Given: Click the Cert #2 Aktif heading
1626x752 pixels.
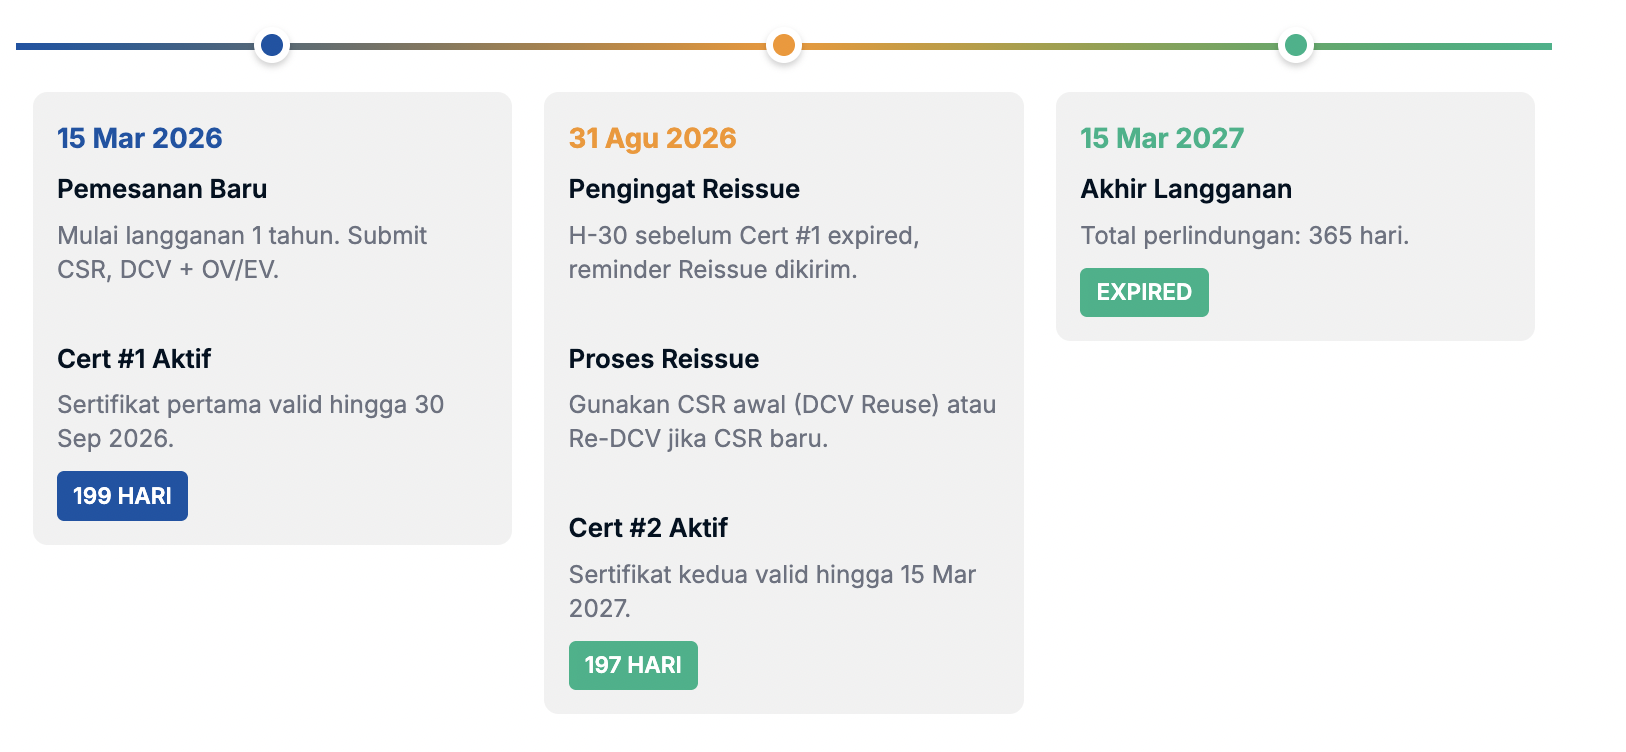Looking at the screenshot, I should coord(648,528).
